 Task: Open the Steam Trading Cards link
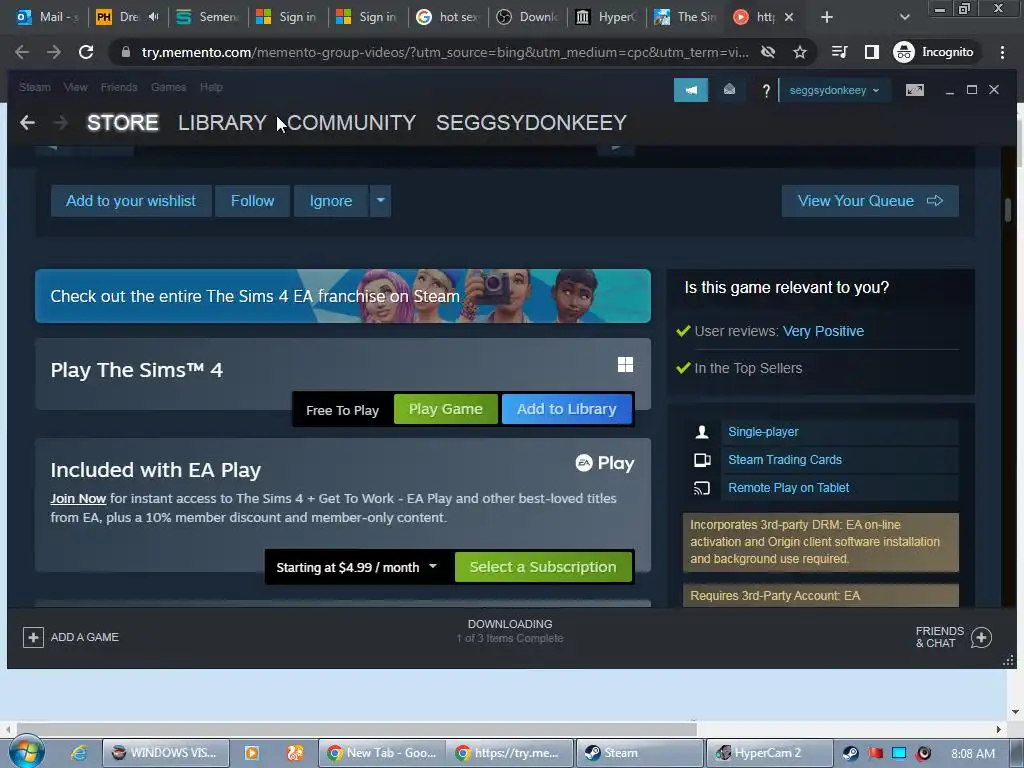784,460
